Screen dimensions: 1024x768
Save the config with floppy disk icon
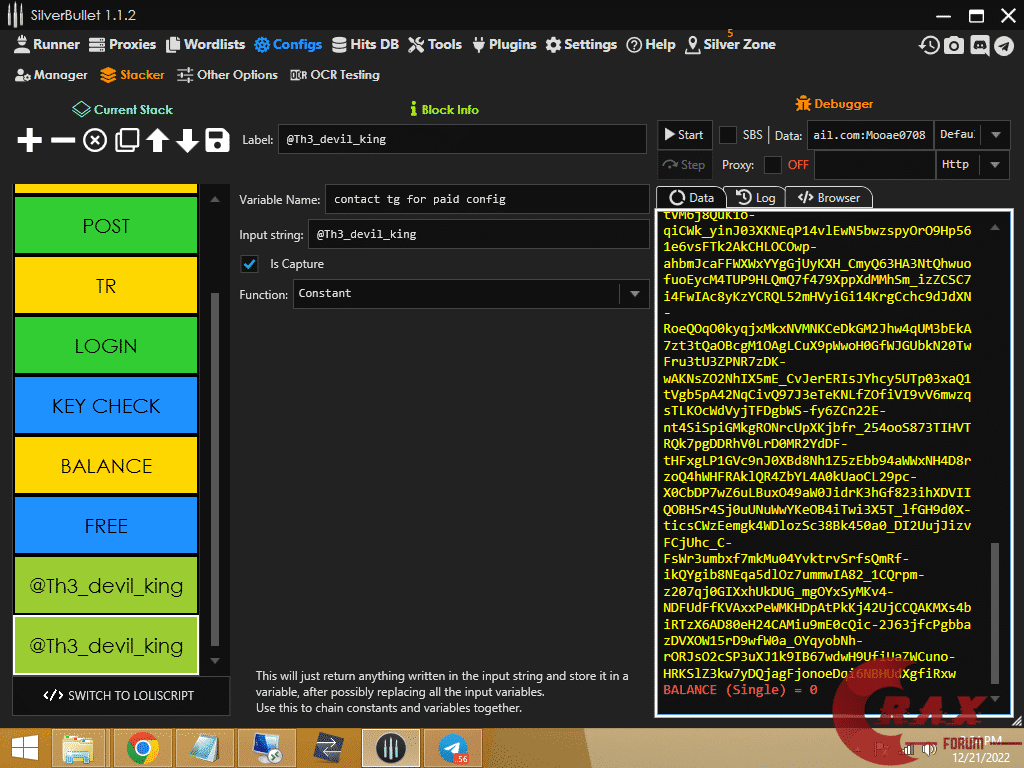click(x=217, y=140)
